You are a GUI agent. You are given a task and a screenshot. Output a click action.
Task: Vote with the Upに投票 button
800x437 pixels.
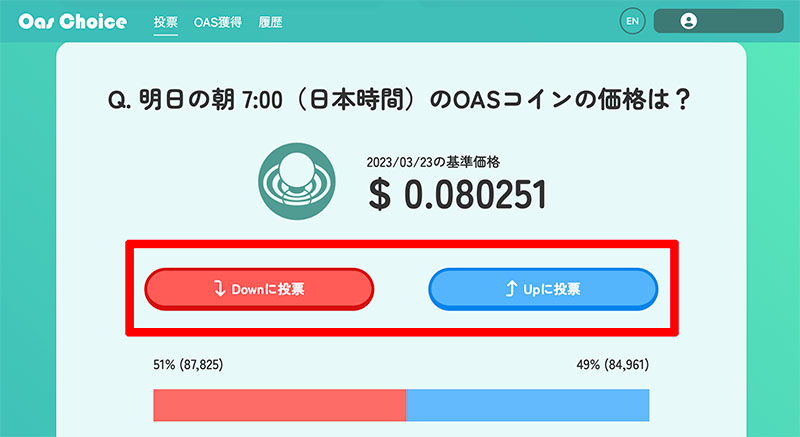(x=543, y=289)
